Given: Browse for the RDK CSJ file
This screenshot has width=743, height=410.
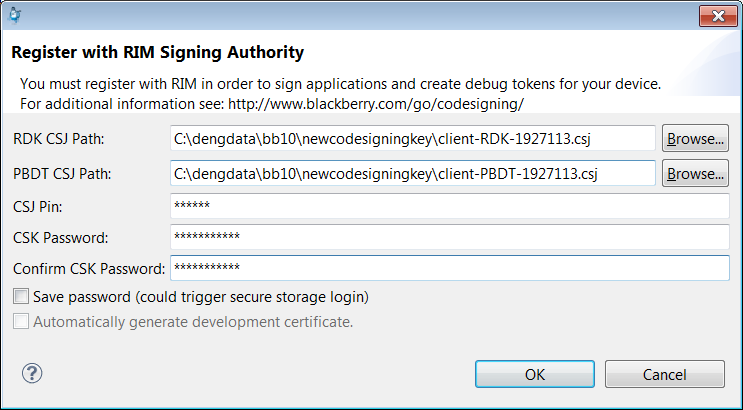Looking at the screenshot, I should tap(695, 138).
